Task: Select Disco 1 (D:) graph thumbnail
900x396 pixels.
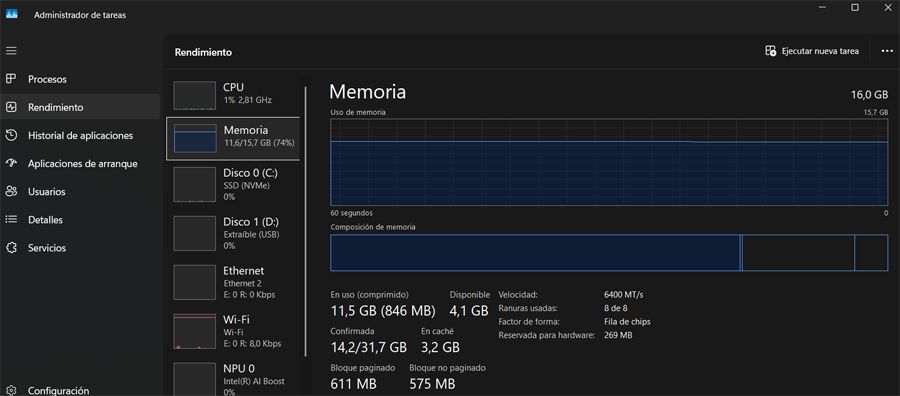Action: point(195,233)
